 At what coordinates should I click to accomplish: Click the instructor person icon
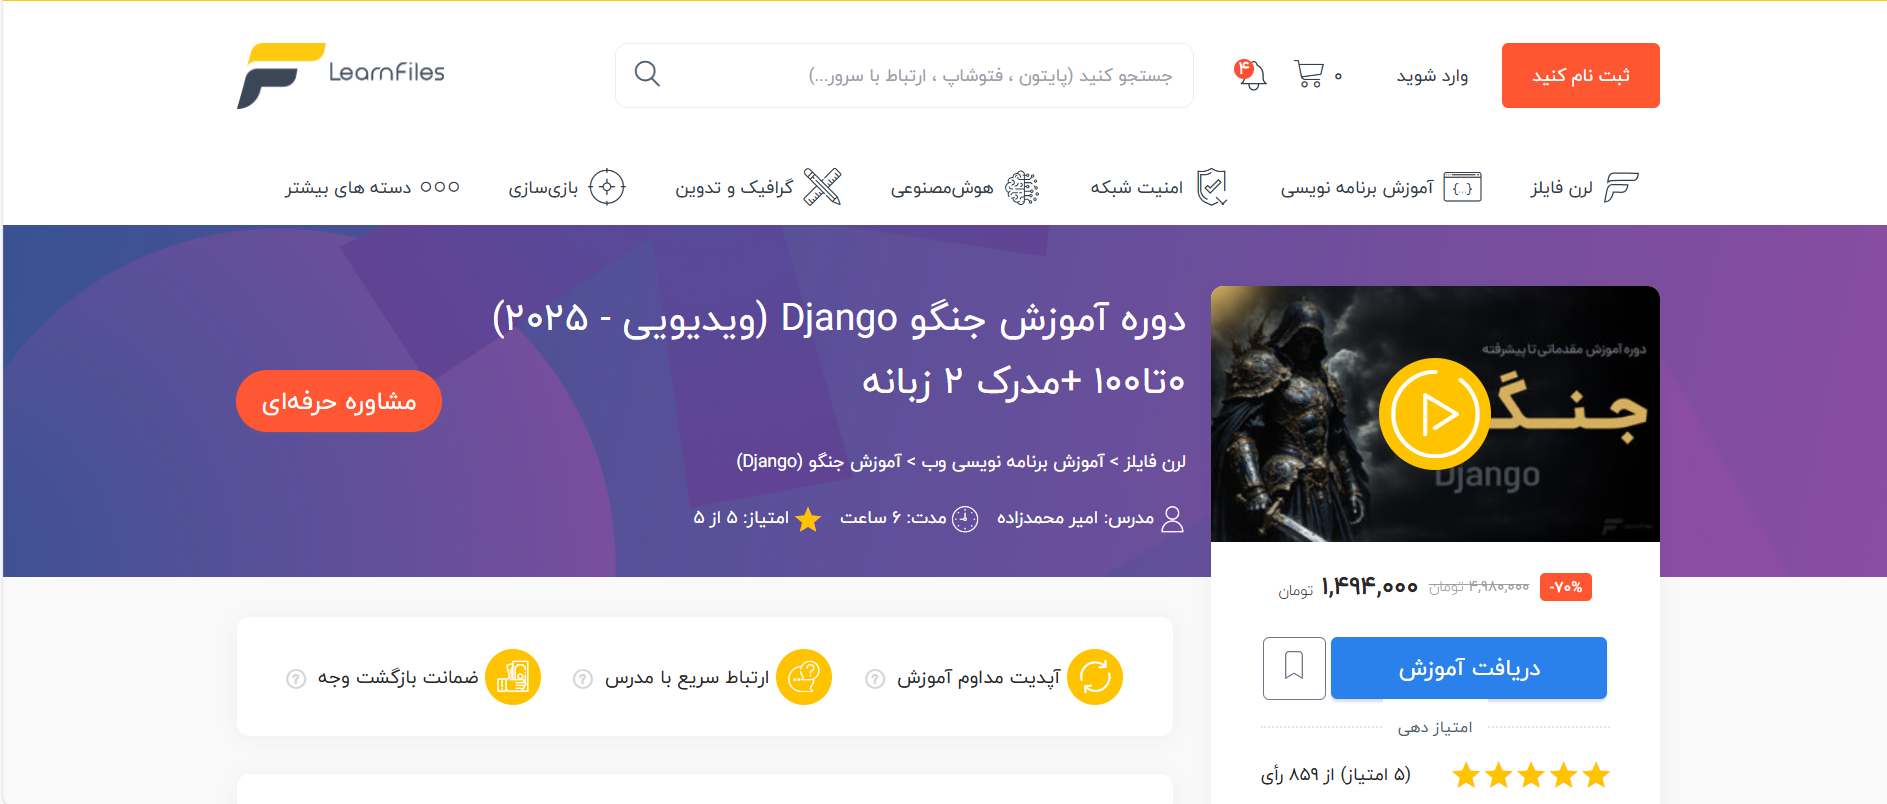point(1173,518)
